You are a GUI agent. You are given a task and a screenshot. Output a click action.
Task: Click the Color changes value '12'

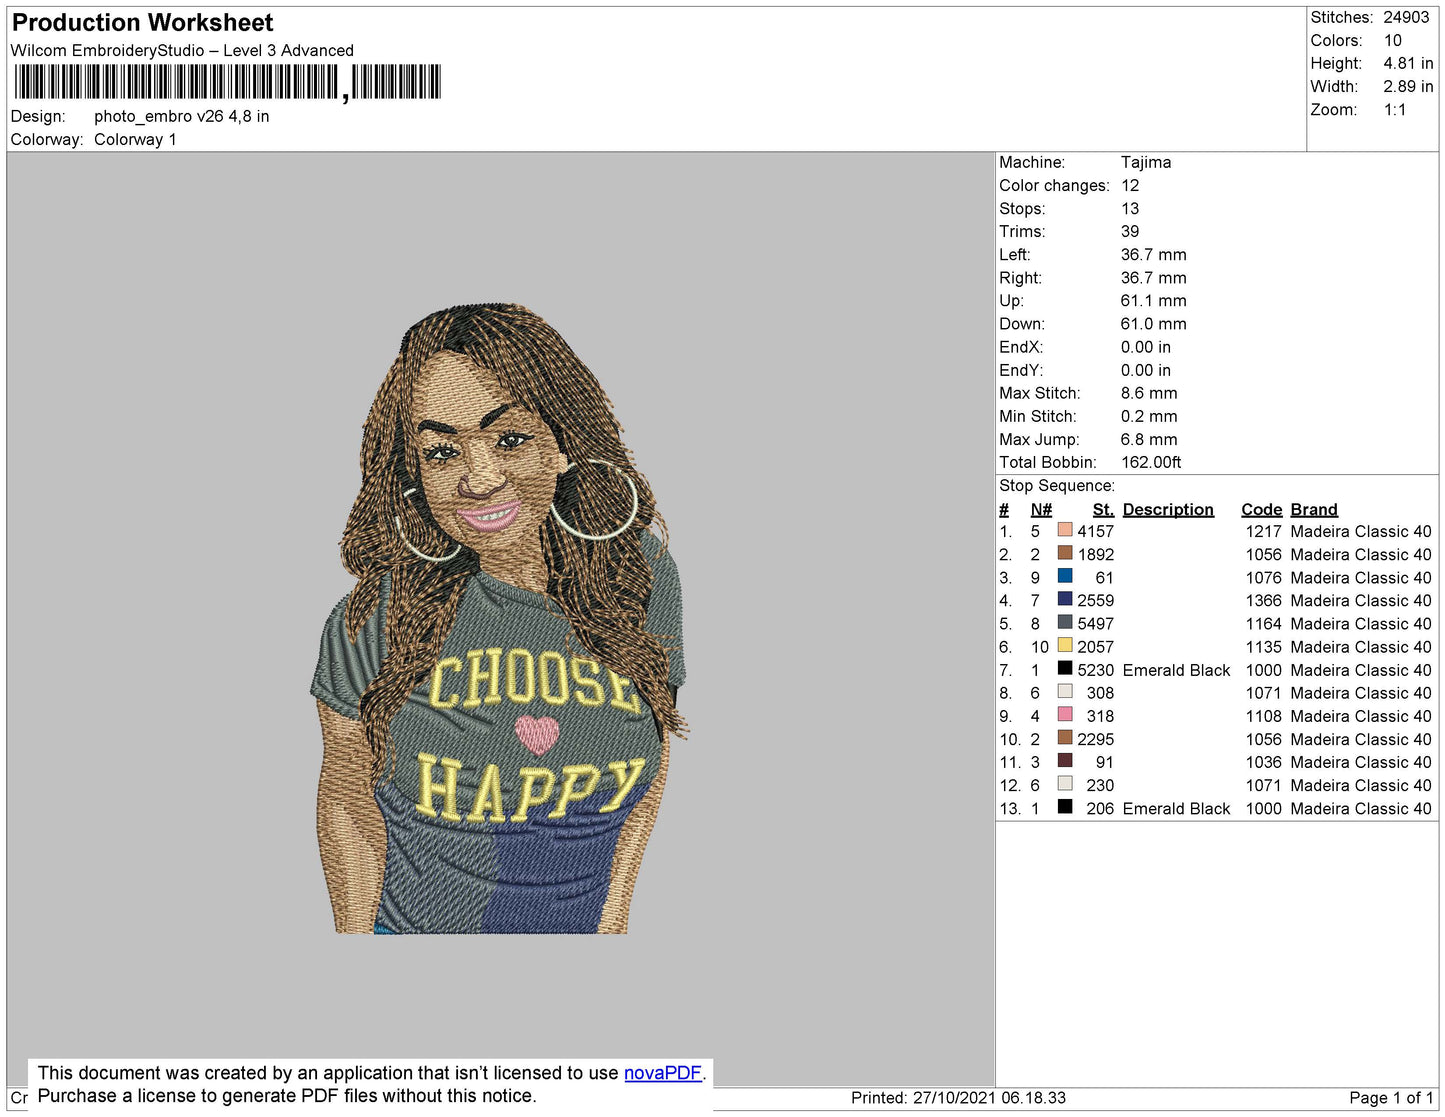click(x=1130, y=185)
